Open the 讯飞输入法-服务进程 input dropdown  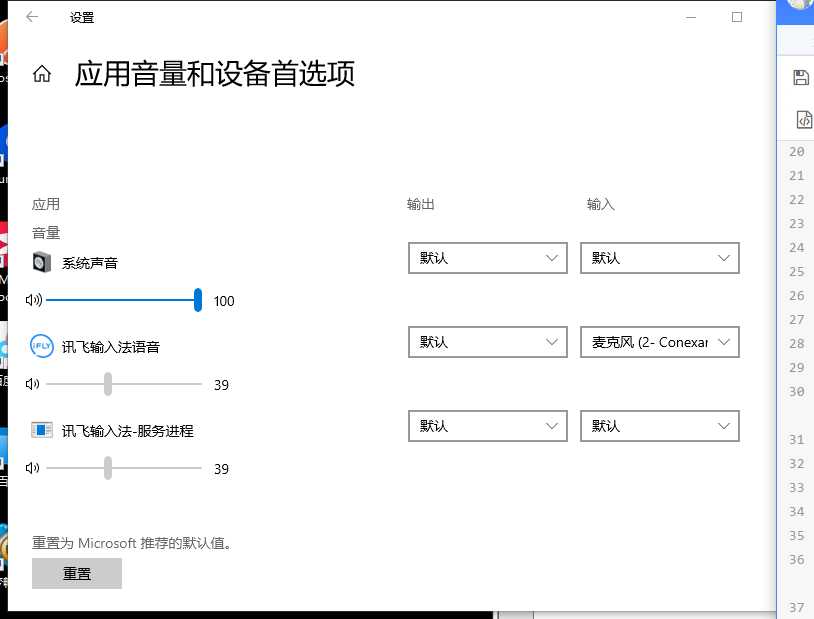point(659,426)
